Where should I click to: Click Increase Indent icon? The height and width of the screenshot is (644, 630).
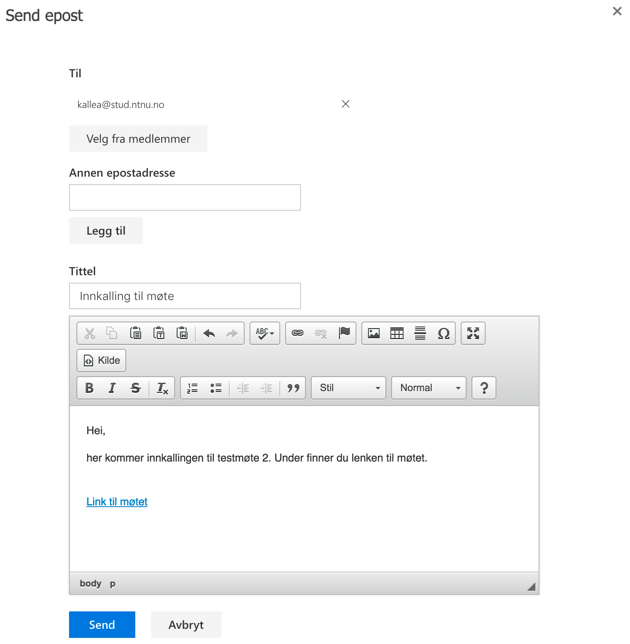266,388
